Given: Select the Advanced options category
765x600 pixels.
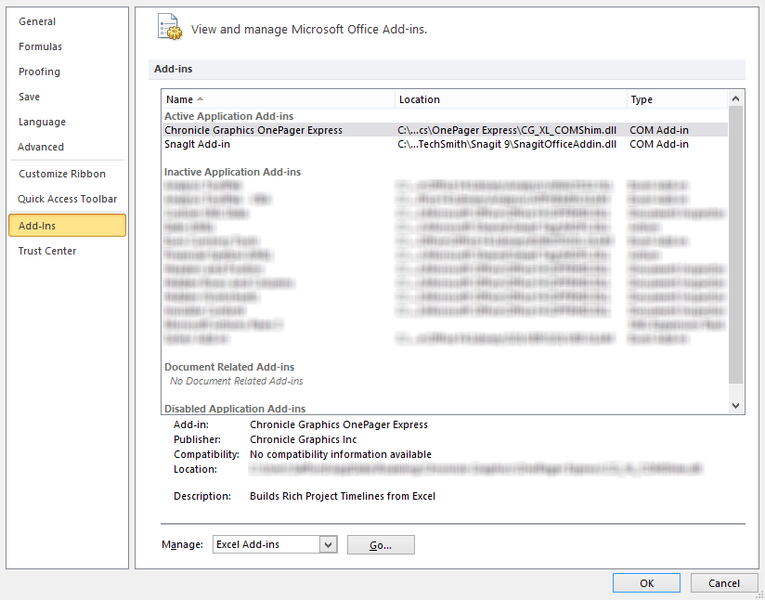Looking at the screenshot, I should pos(40,147).
